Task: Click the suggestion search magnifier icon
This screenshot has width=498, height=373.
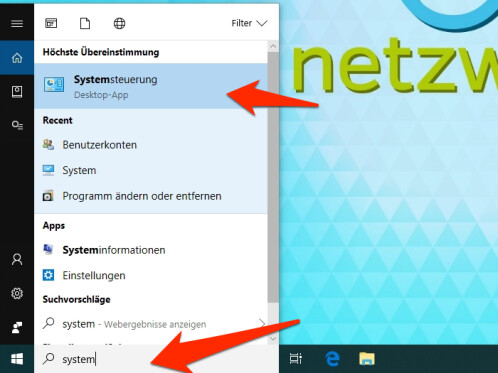Action: [x=49, y=323]
